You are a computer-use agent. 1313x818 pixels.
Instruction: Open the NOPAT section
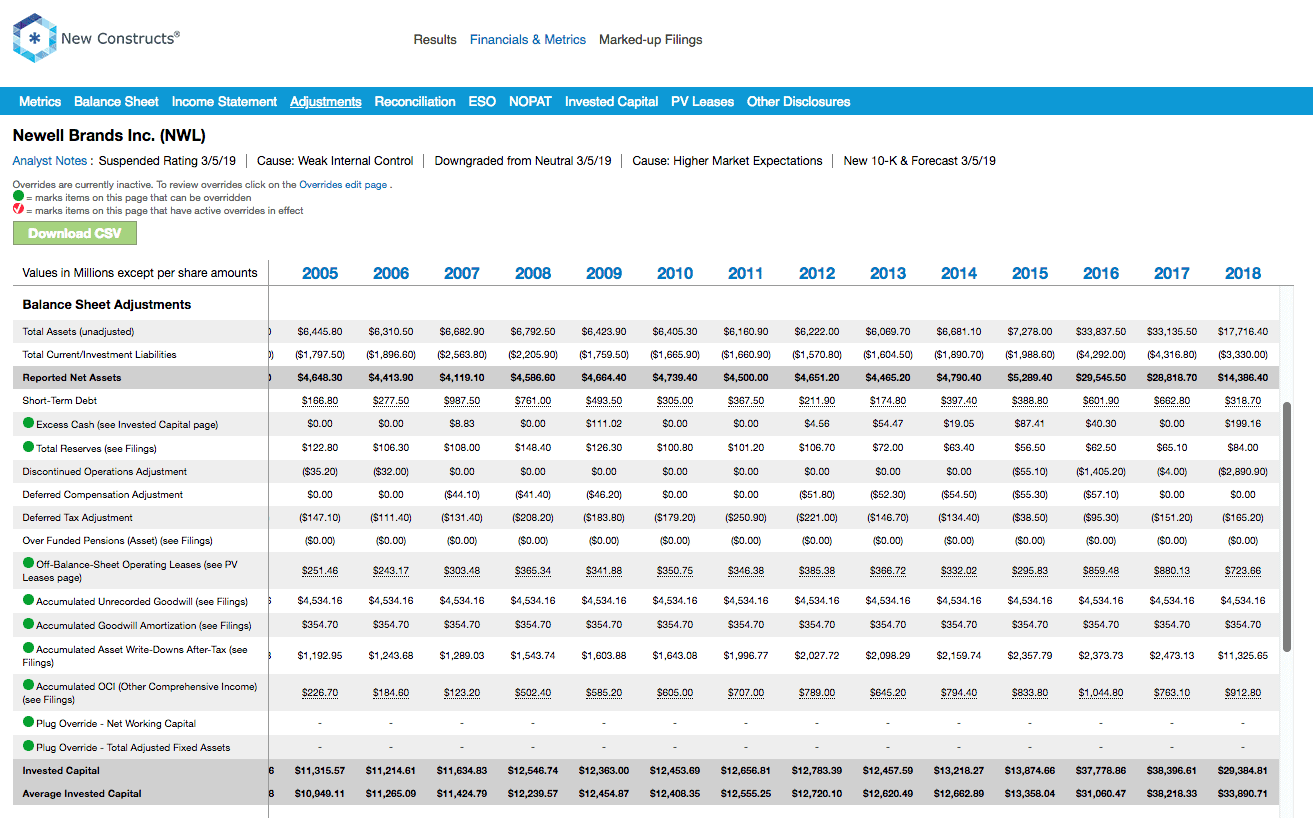tap(530, 102)
